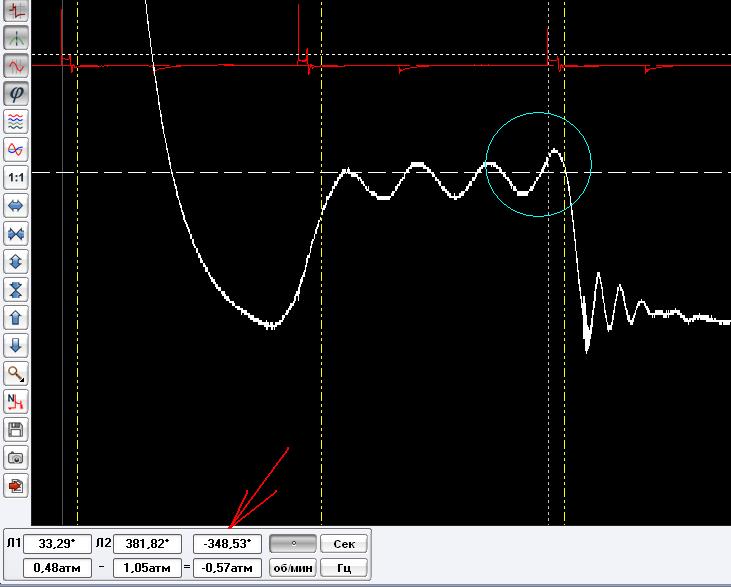Shift the waveform down with blue down arrow
Image resolution: width=731 pixels, height=587 pixels.
[x=16, y=345]
